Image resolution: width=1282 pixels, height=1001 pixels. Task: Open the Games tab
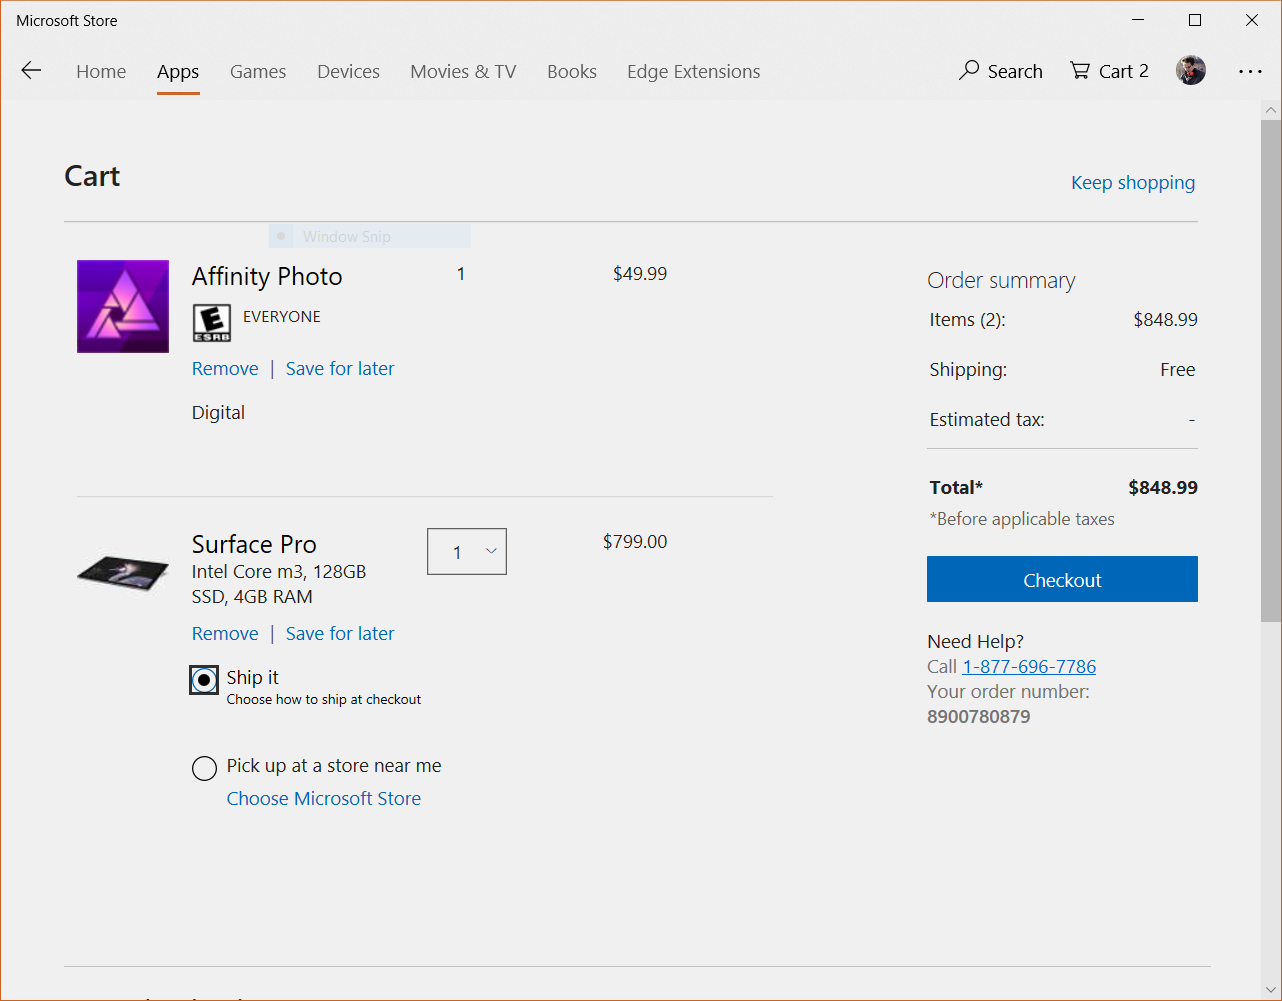[x=258, y=72]
